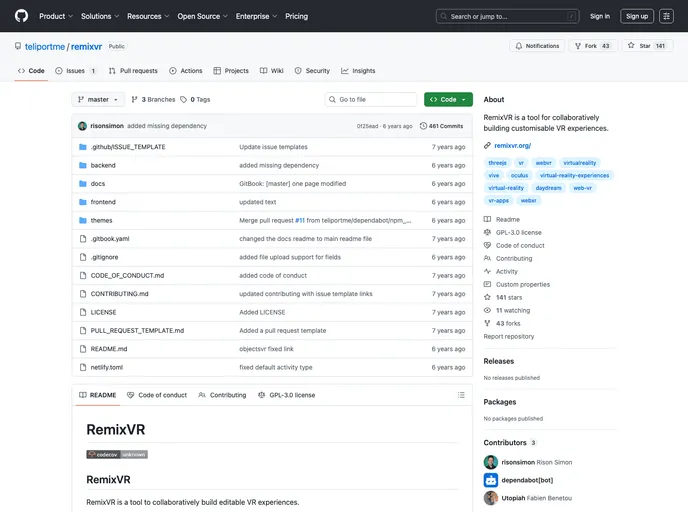Screen dimensions: 688x512
Task: Expand the Product menu in the header
Action: coord(55,16)
